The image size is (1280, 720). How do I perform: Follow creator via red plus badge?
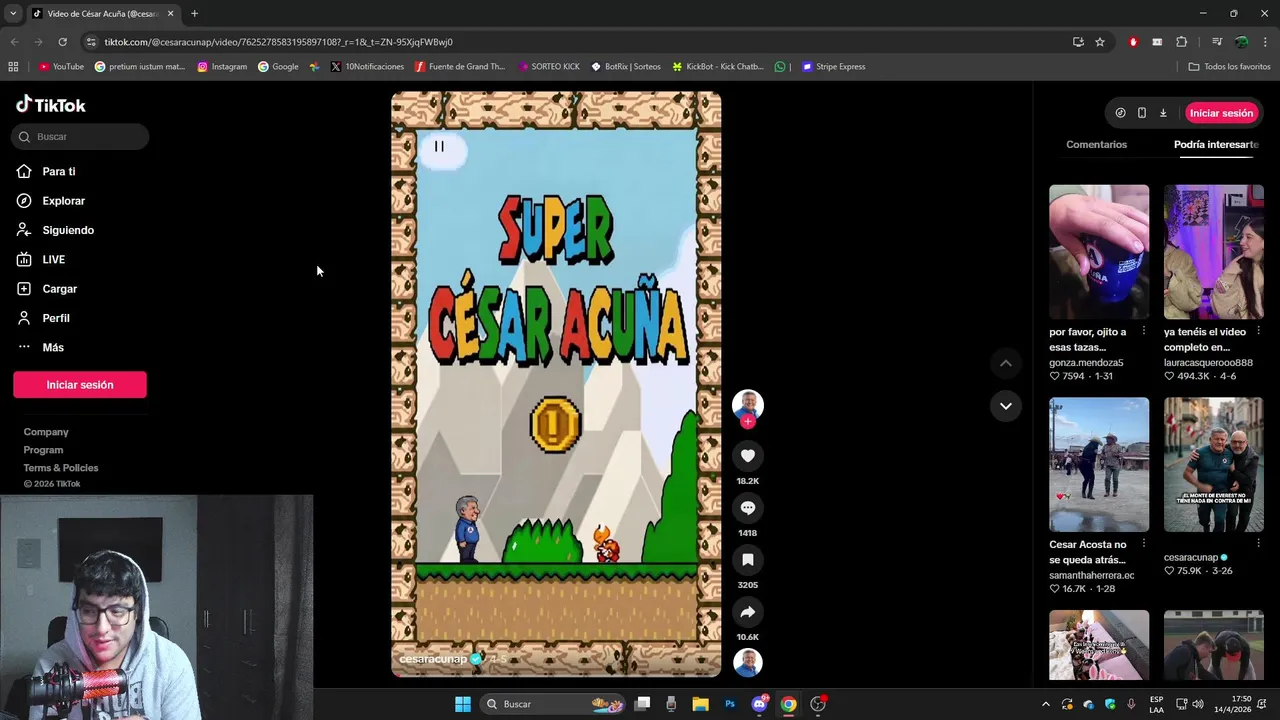point(748,422)
